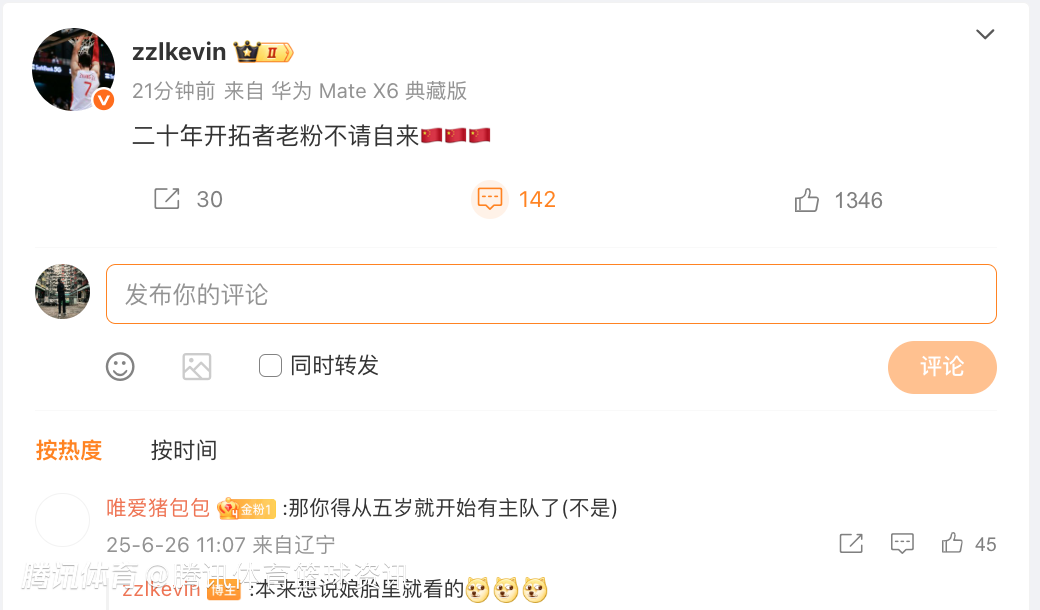1040x610 pixels.
Task: Like the 唯爱猪包包 comment with 45 likes
Action: point(952,543)
